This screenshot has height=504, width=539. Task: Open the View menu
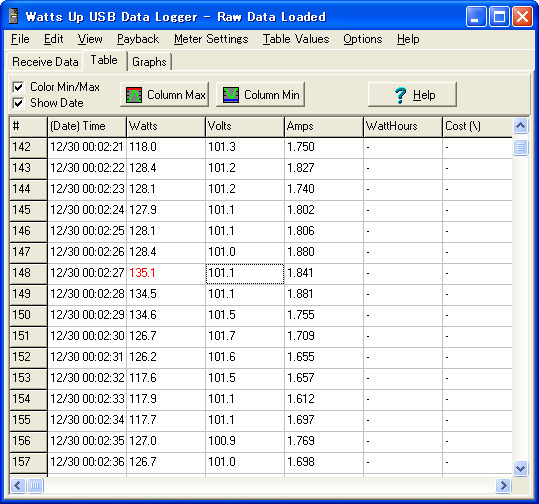(x=90, y=39)
